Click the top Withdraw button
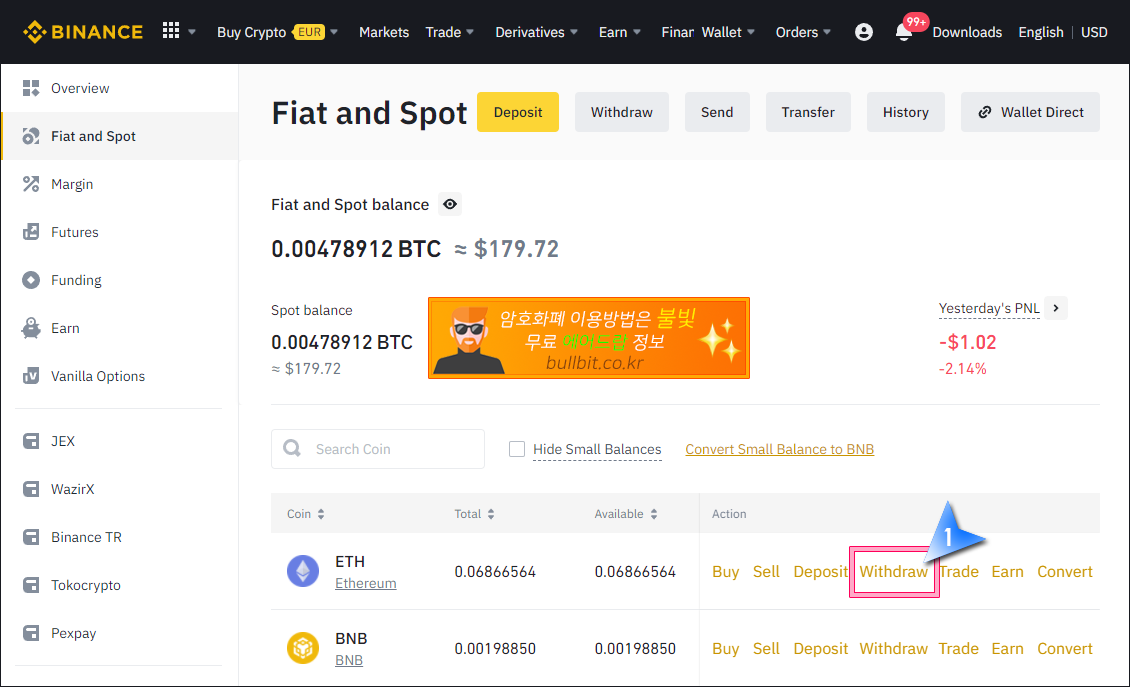1130x687 pixels. pos(621,112)
